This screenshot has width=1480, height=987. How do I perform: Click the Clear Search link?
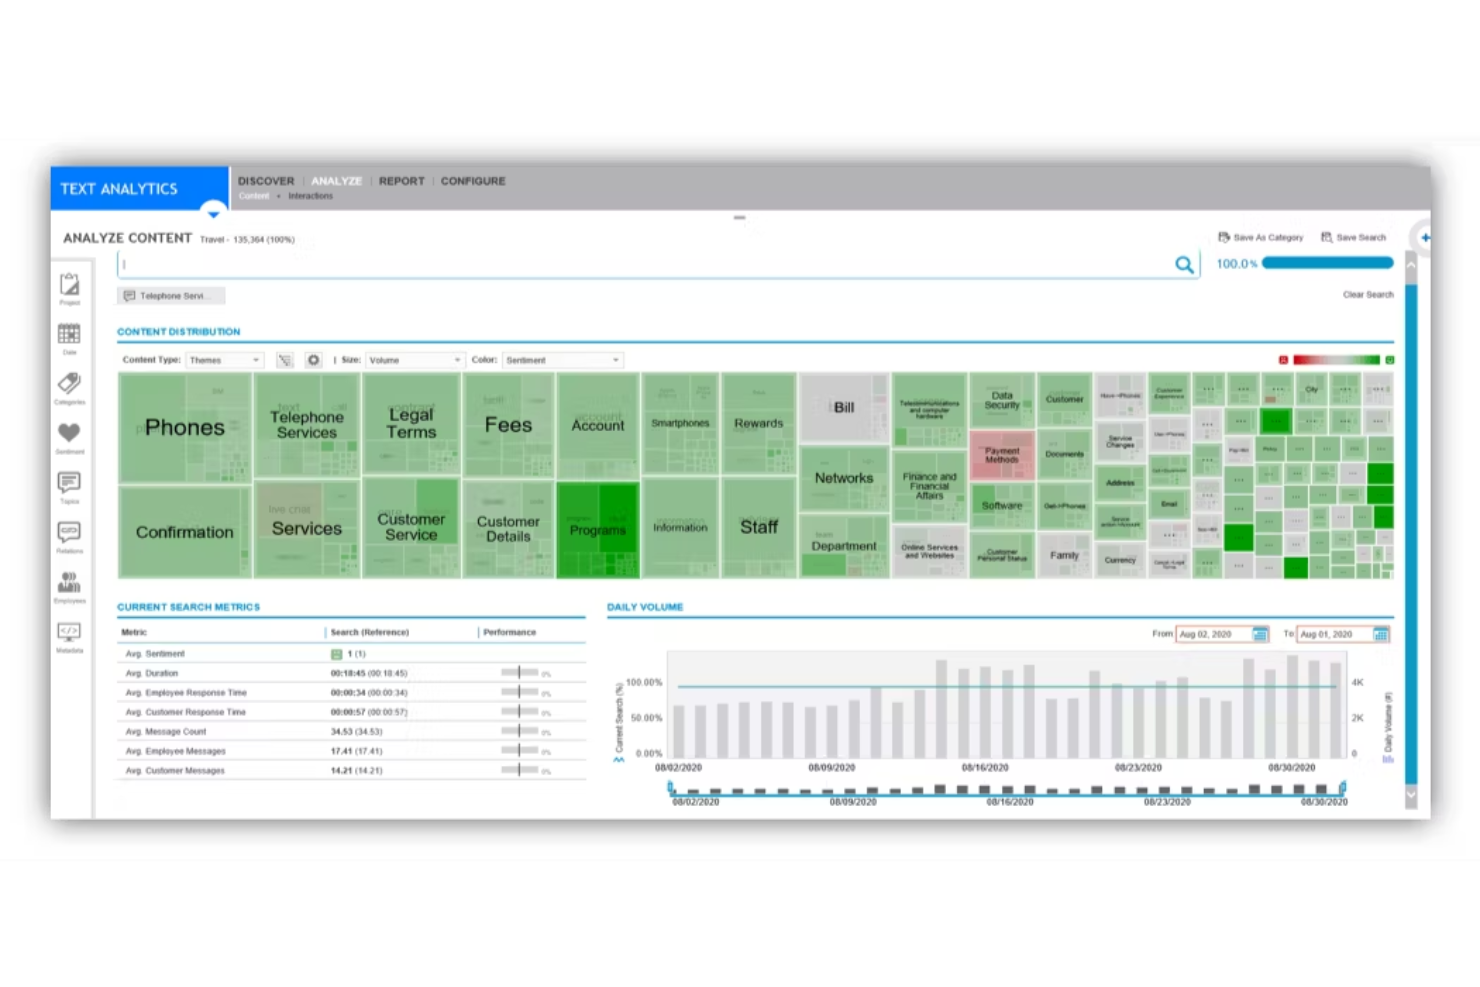pyautogui.click(x=1368, y=294)
